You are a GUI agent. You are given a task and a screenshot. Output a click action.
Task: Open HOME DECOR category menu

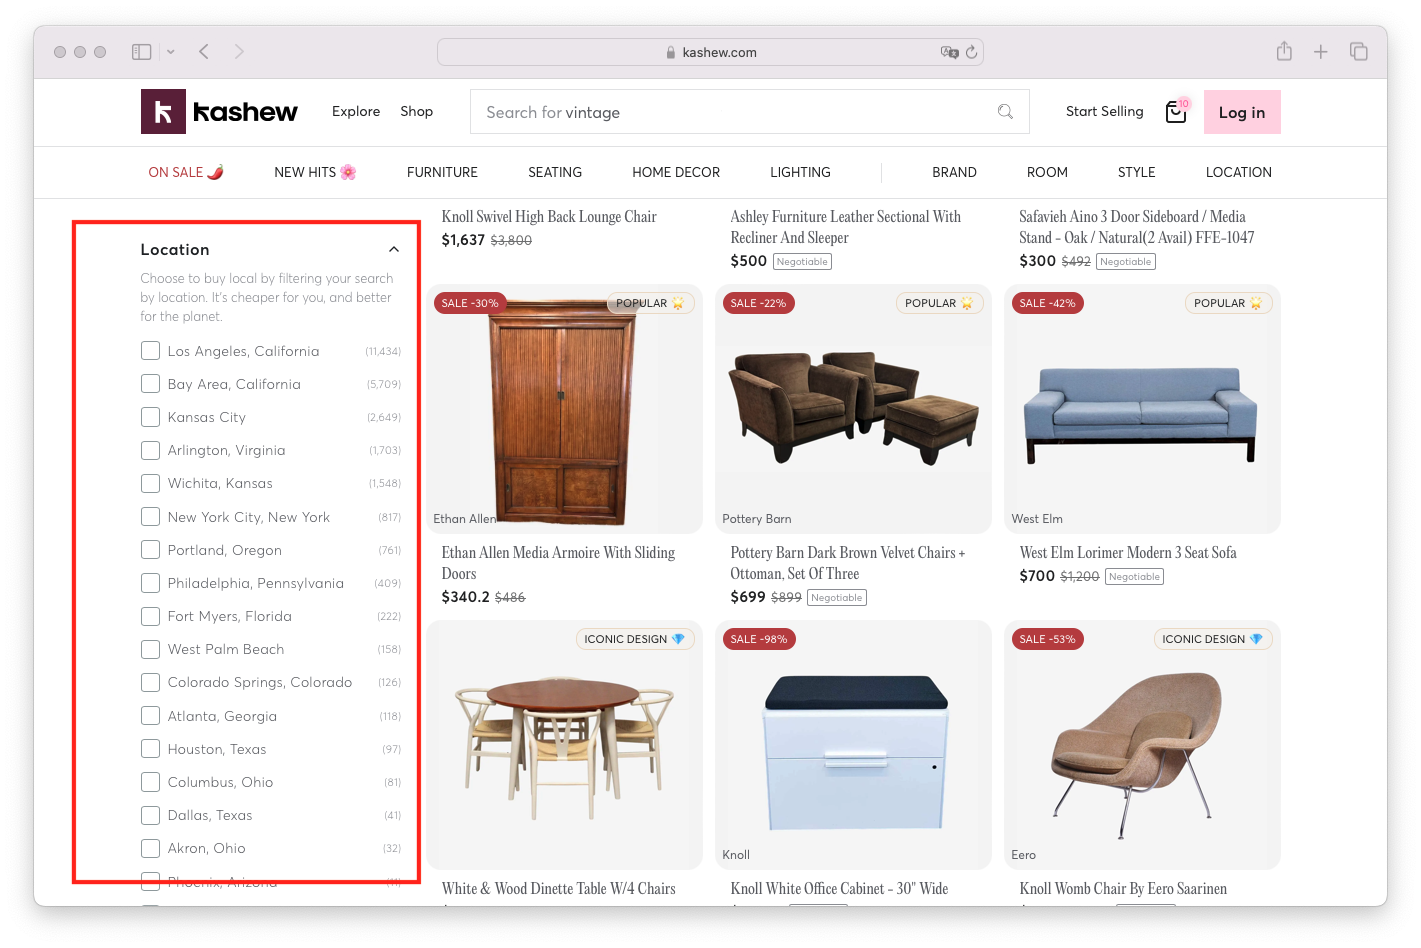[676, 172]
